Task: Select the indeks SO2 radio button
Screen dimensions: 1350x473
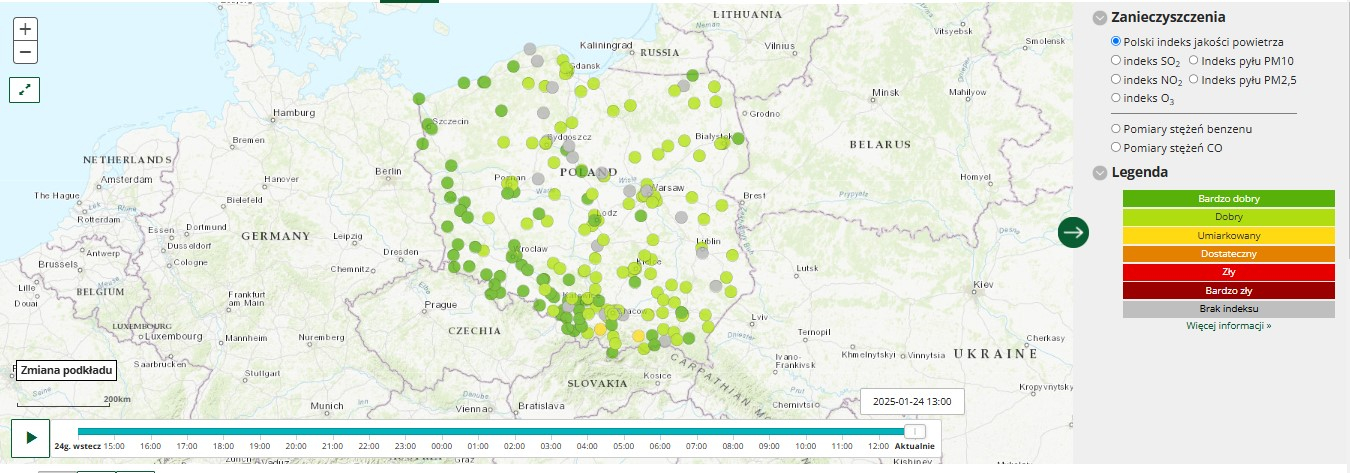Action: tap(1116, 61)
